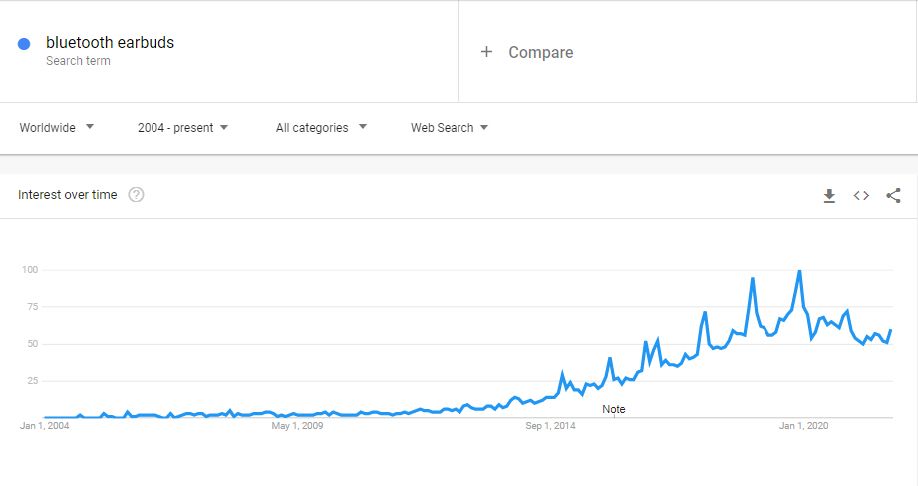Click the Sep 1, 2014 axis label
The width and height of the screenshot is (918, 486).
550,426
